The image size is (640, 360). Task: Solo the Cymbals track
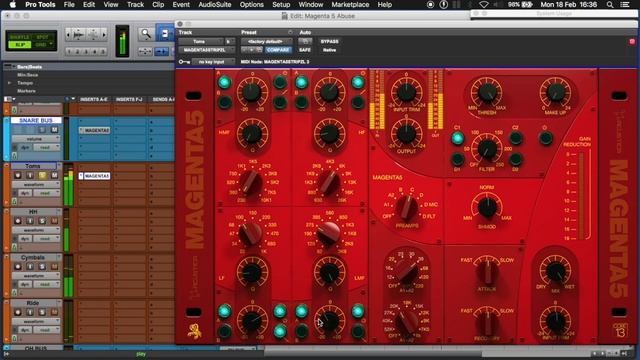[42, 267]
